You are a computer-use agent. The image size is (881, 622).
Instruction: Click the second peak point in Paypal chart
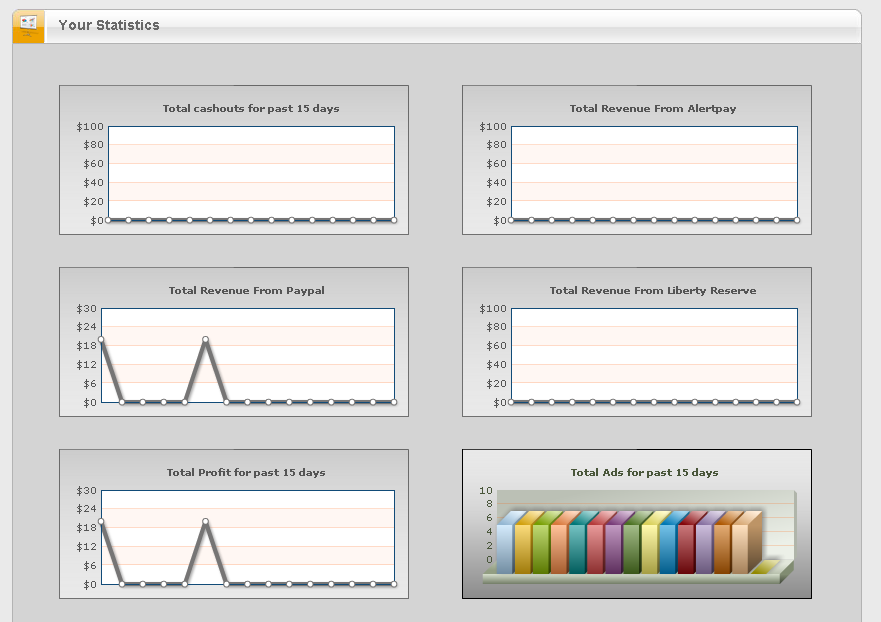coord(206,339)
